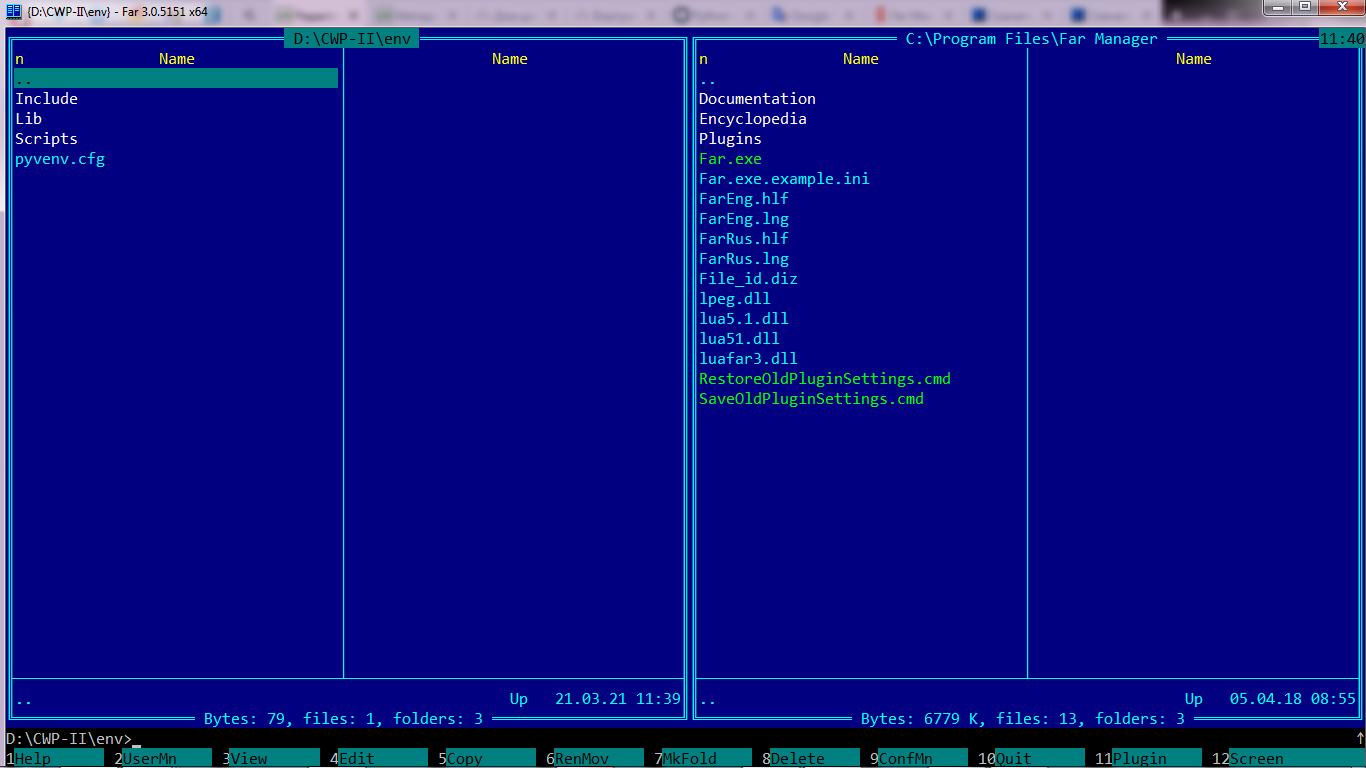1366x768 pixels.
Task: Click the 6 RenMov key bar button
Action: (594, 758)
